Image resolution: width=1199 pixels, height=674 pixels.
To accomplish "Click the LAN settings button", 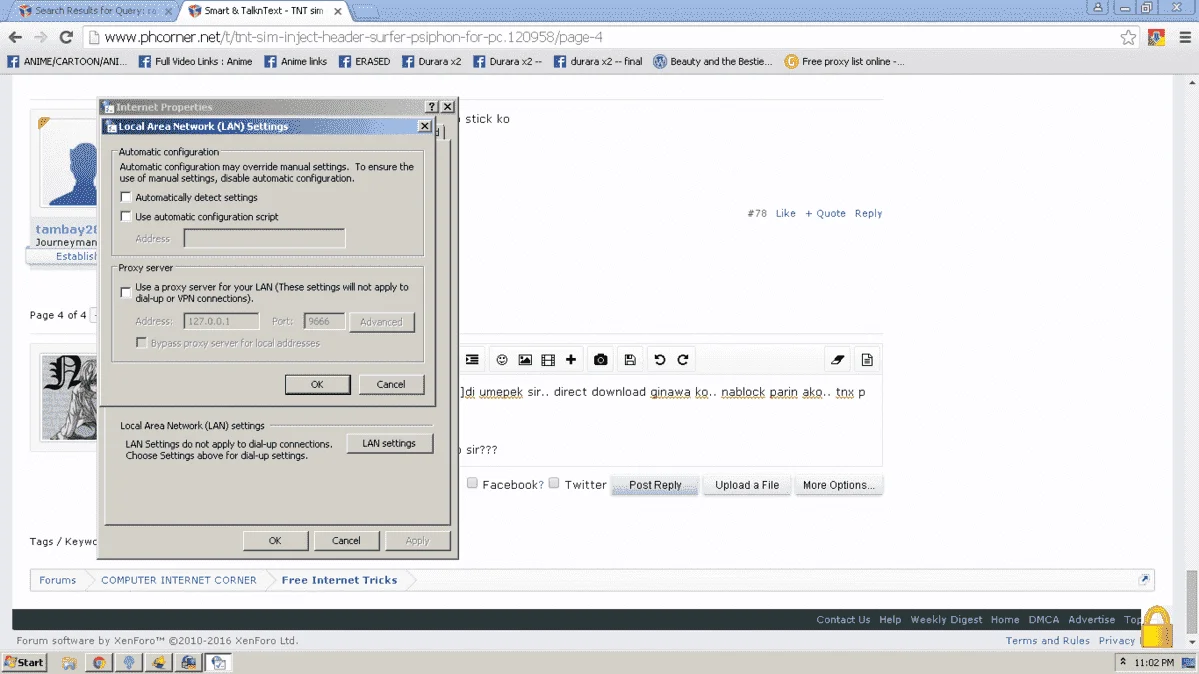I will point(389,443).
